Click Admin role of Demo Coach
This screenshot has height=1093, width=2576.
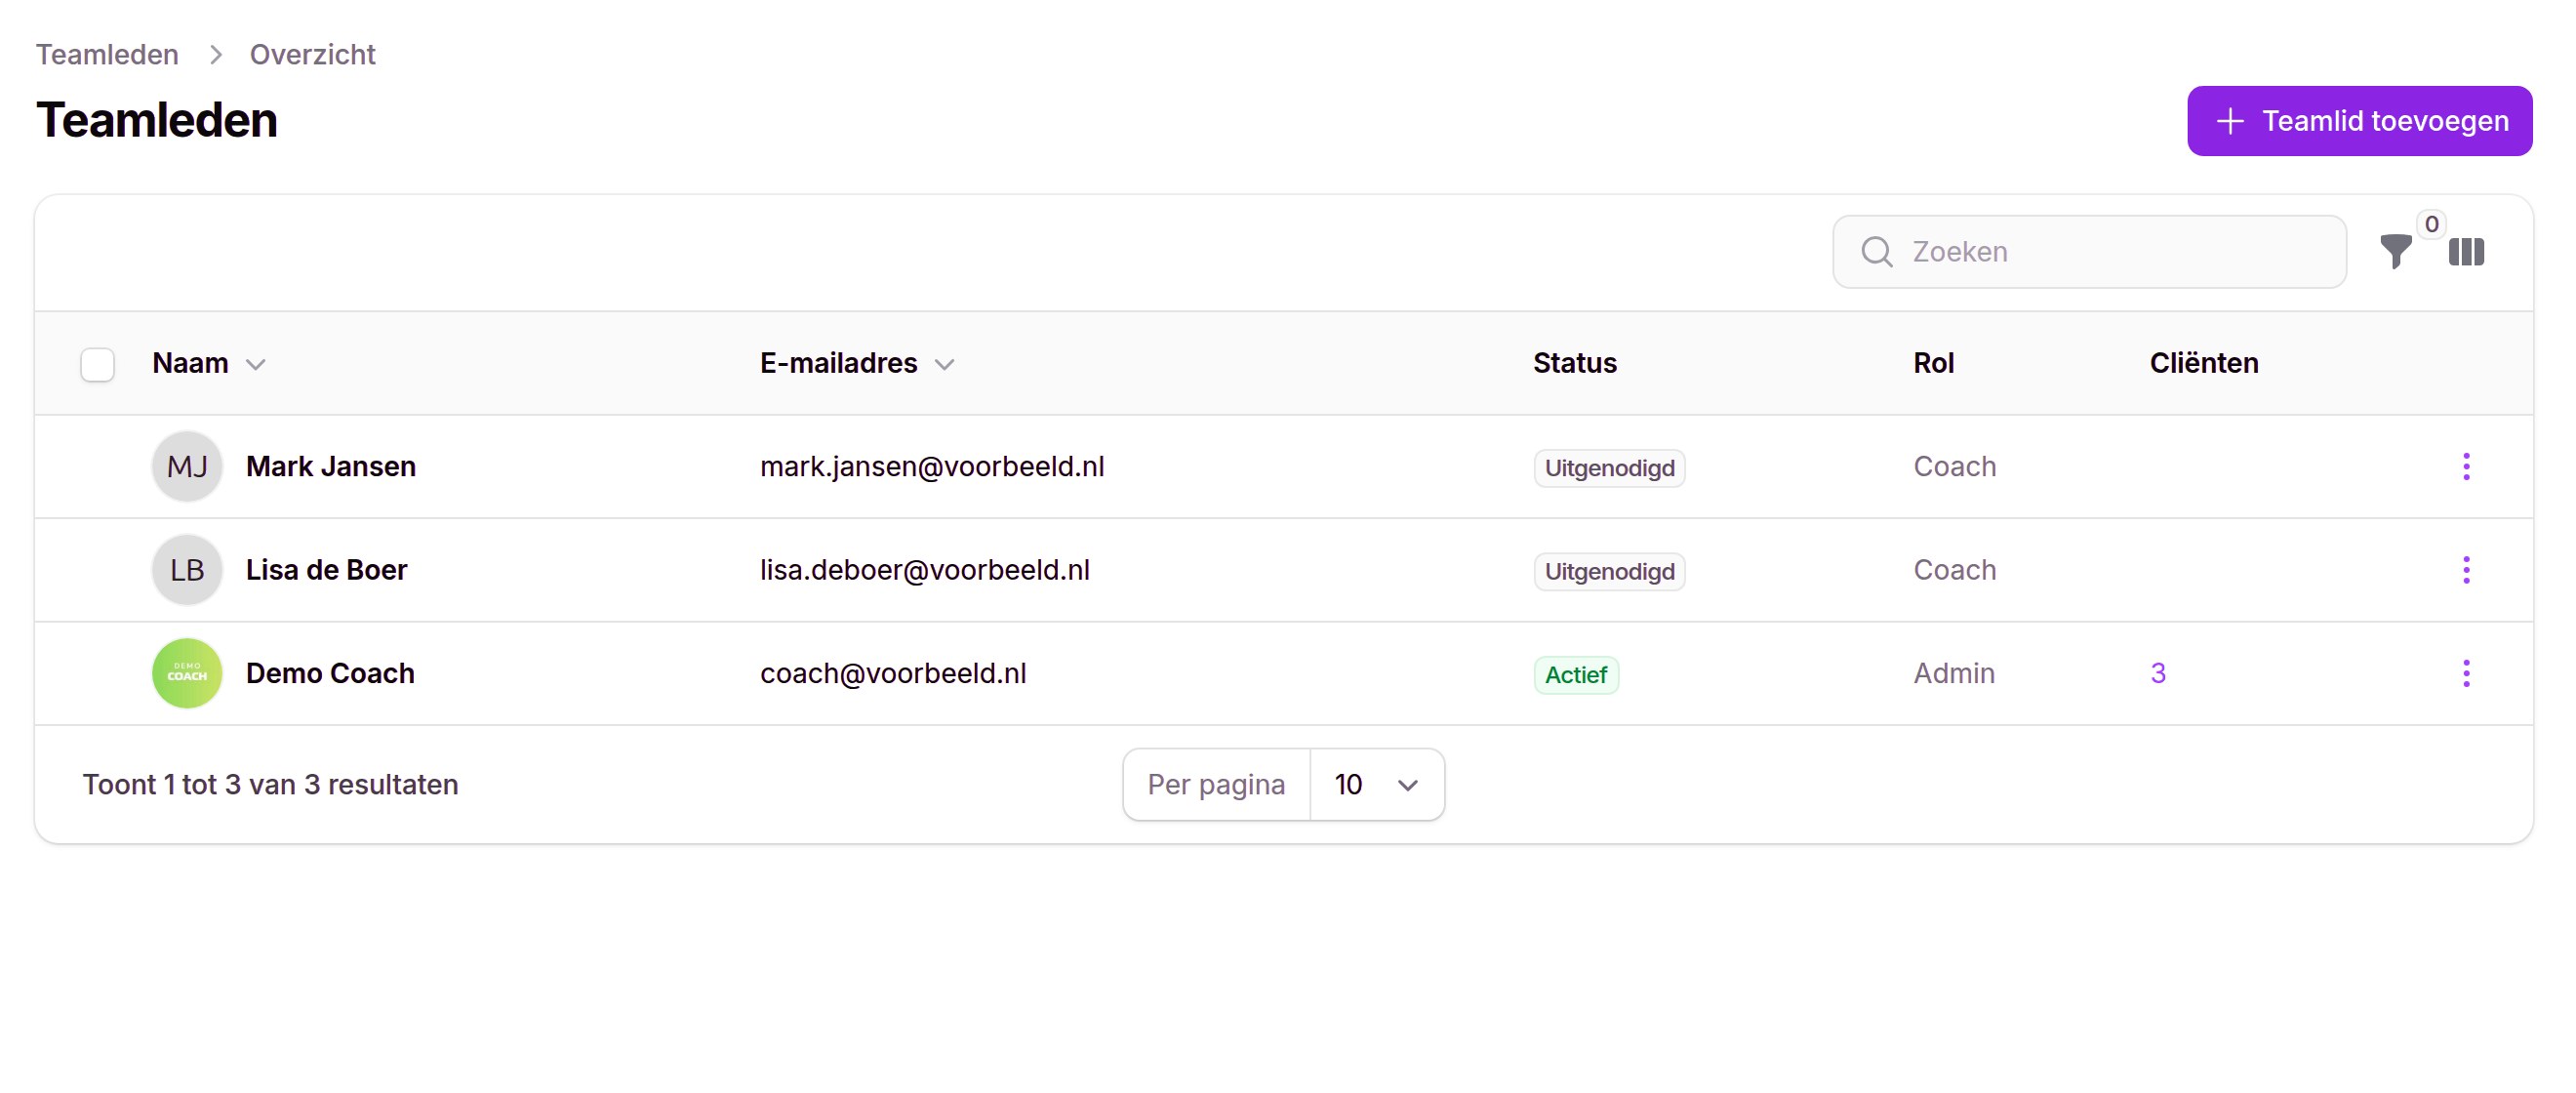(x=1954, y=674)
